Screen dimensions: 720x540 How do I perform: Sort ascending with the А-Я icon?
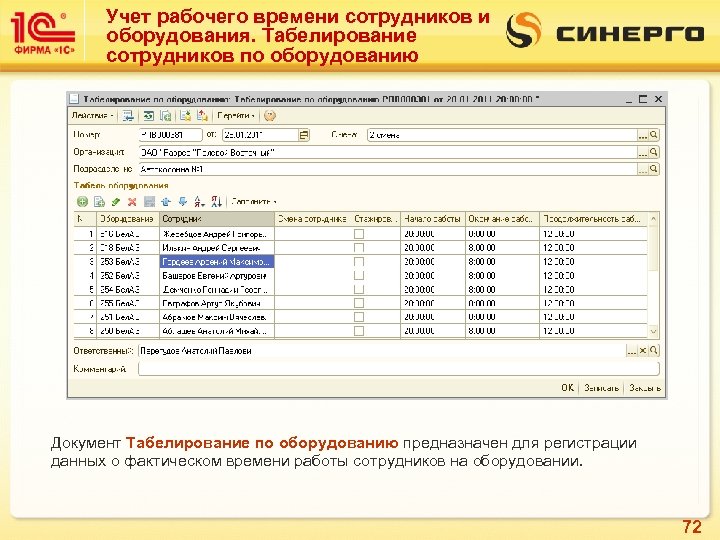[x=199, y=201]
